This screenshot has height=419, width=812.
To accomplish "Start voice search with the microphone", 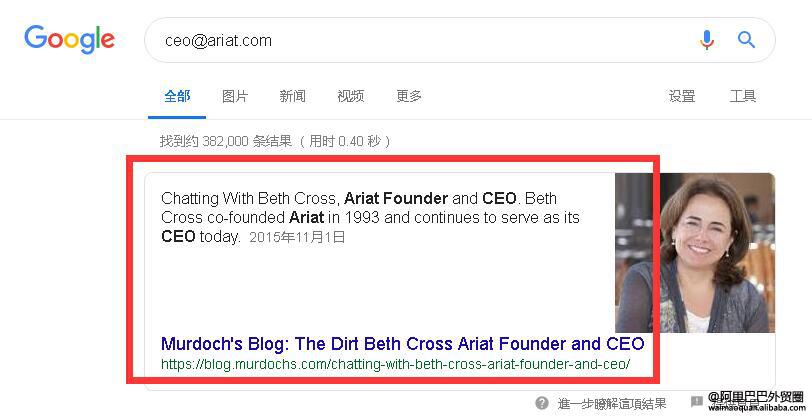I will click(707, 40).
